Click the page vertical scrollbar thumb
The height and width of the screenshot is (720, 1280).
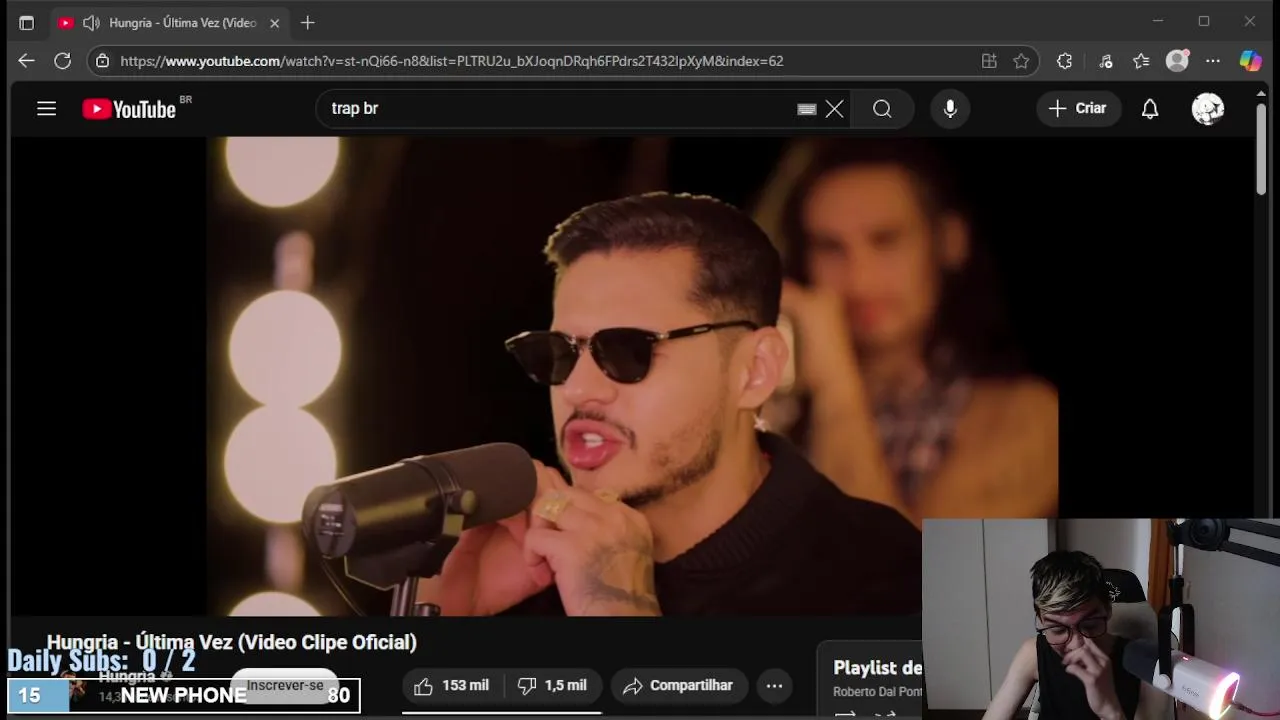tap(1262, 148)
